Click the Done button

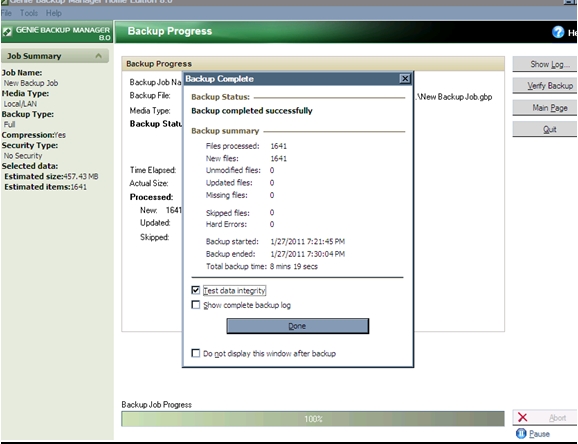pyautogui.click(x=297, y=326)
